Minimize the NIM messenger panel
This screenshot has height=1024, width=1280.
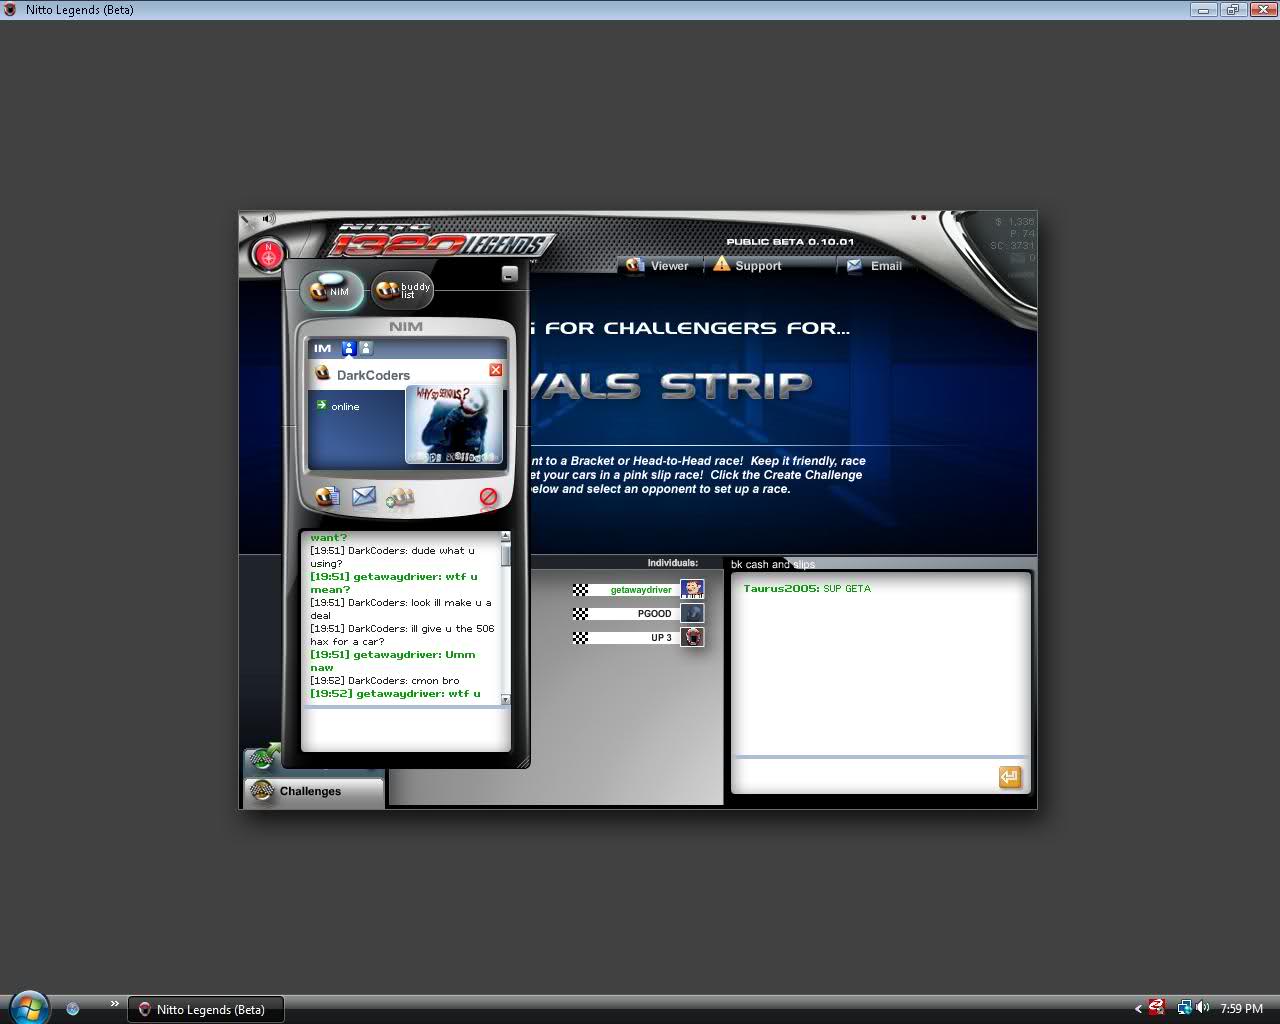[509, 274]
